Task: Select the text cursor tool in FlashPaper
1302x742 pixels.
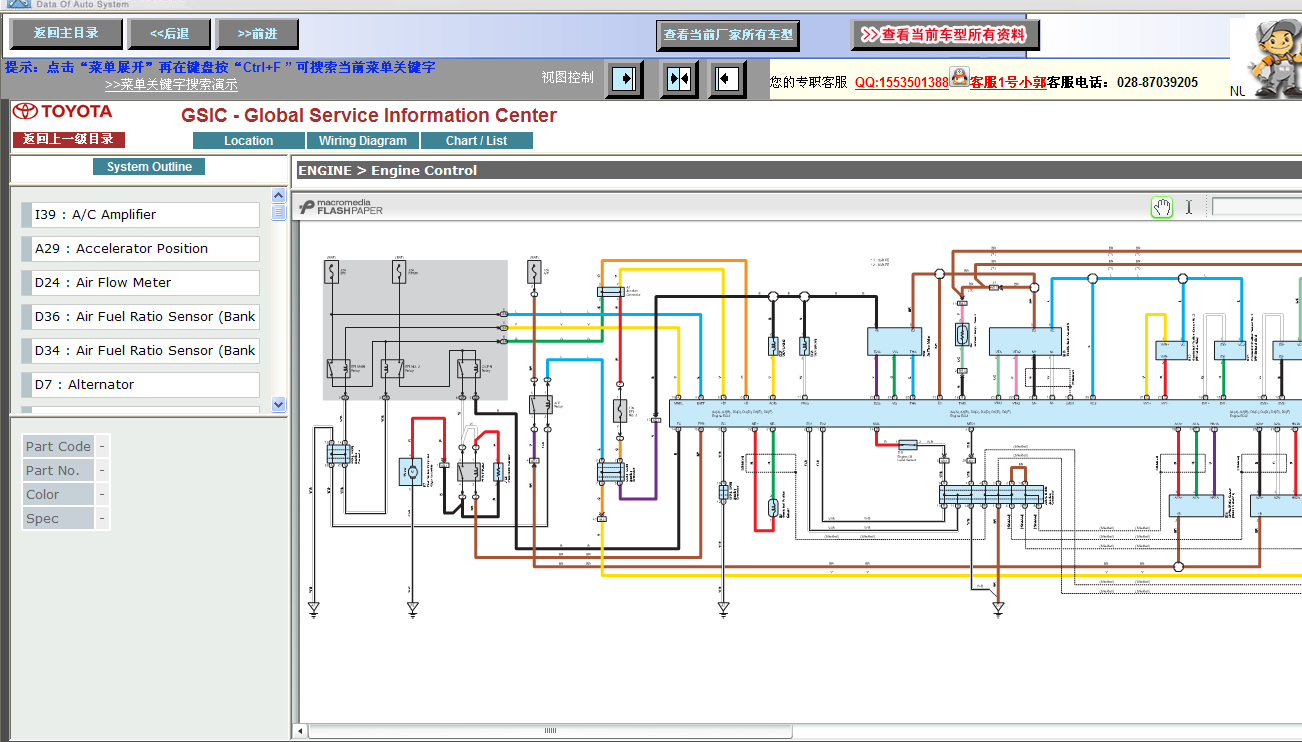Action: tap(1189, 207)
